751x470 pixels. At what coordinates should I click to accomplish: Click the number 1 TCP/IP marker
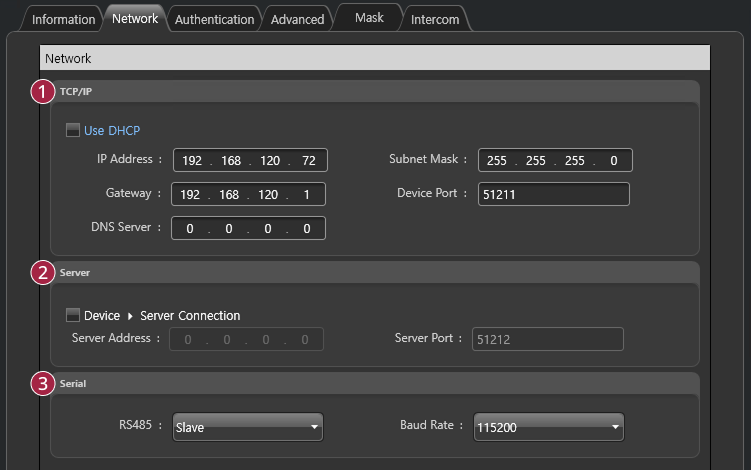click(x=41, y=92)
